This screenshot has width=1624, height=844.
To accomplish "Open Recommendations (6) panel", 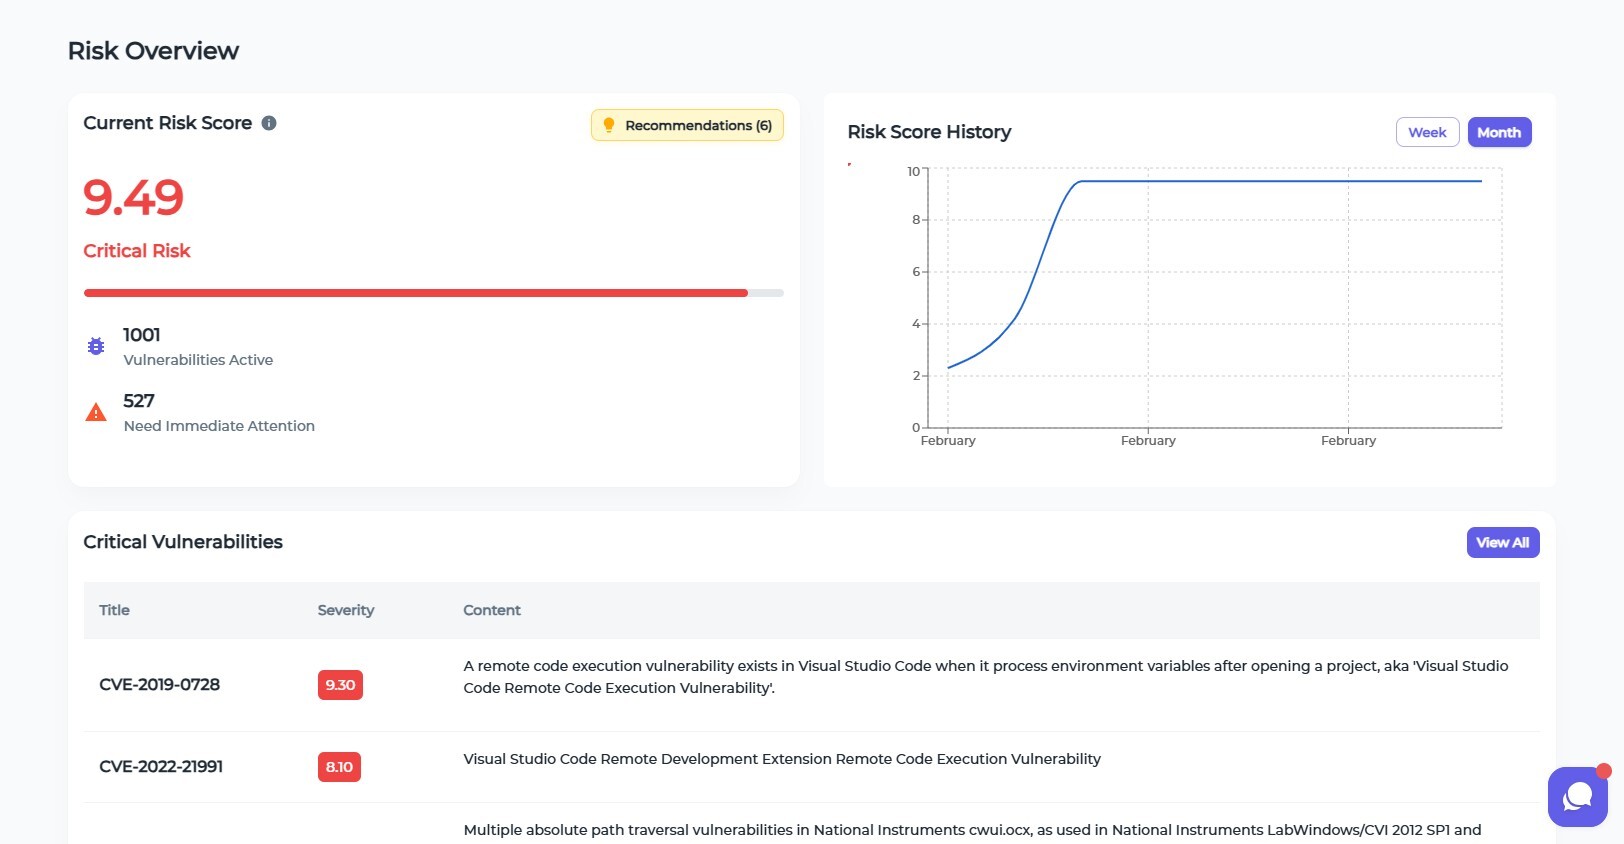I will [x=687, y=125].
